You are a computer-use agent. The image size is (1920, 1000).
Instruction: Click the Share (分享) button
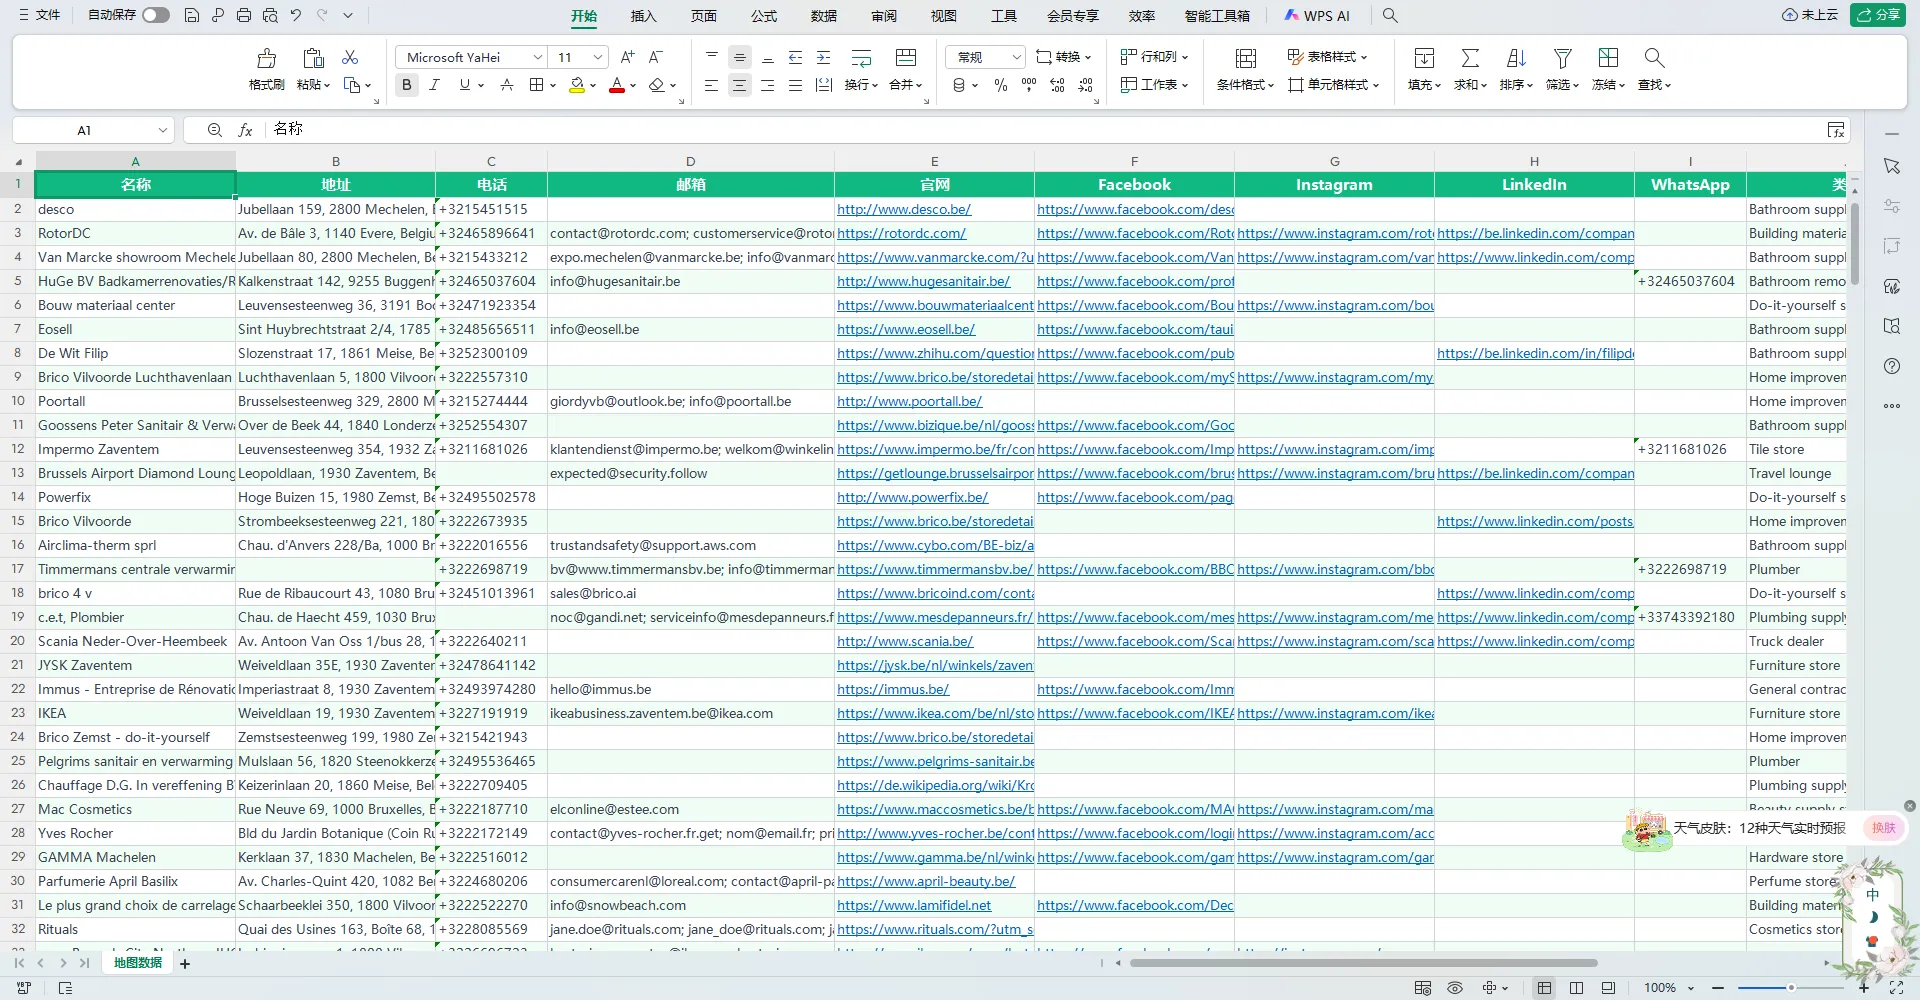(1878, 15)
